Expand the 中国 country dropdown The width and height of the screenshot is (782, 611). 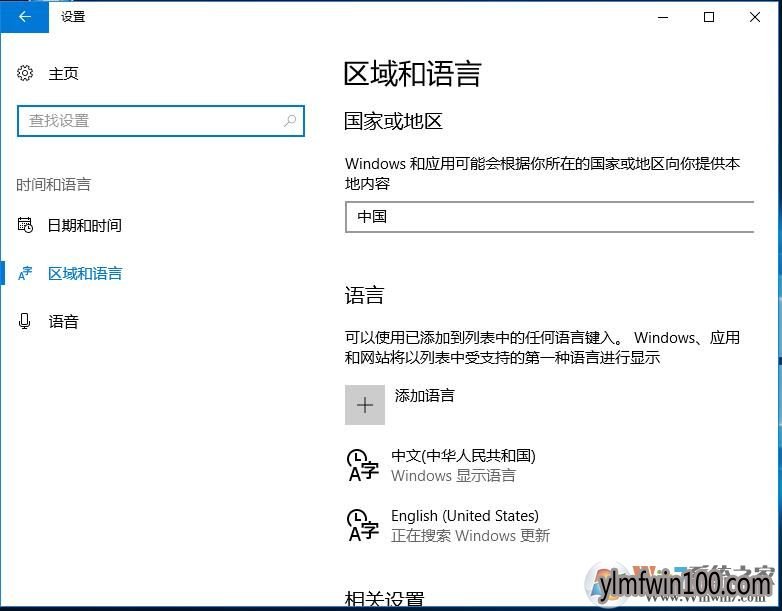tap(549, 217)
